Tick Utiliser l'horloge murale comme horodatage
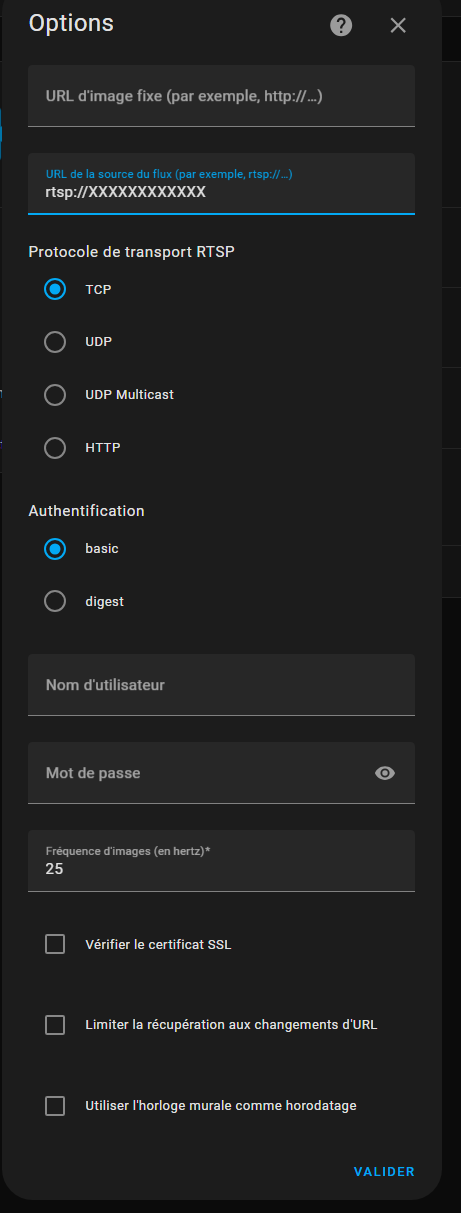Viewport: 461px width, 1213px height. coord(55,1106)
